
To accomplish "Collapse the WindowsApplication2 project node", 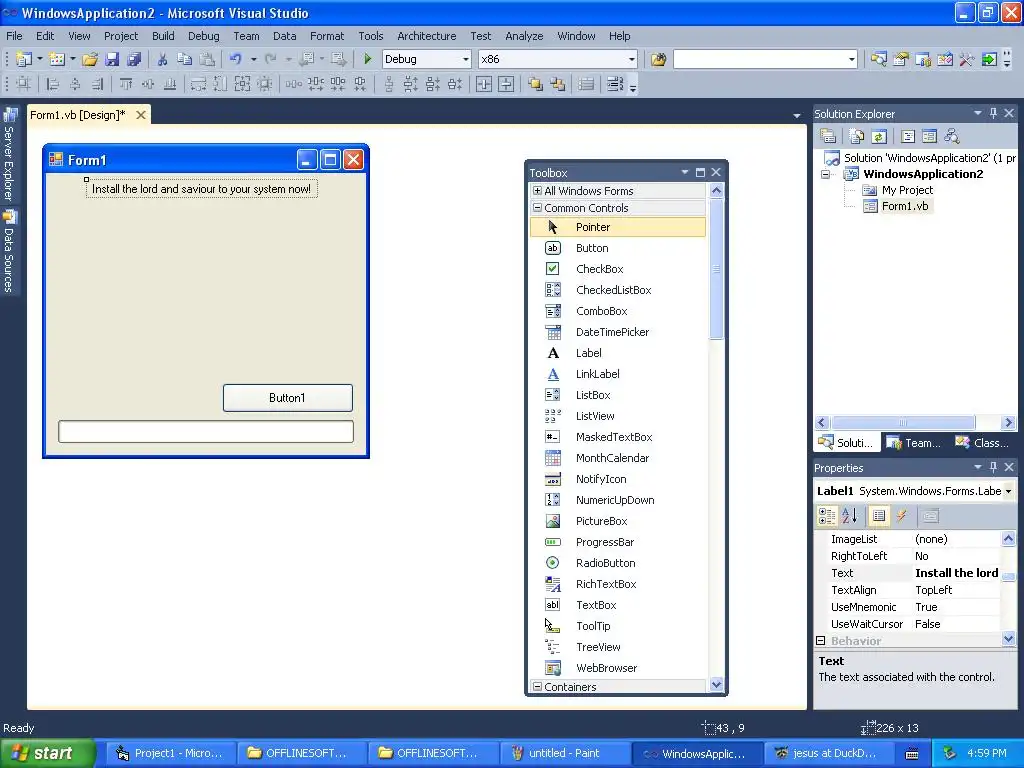I will [x=825, y=174].
